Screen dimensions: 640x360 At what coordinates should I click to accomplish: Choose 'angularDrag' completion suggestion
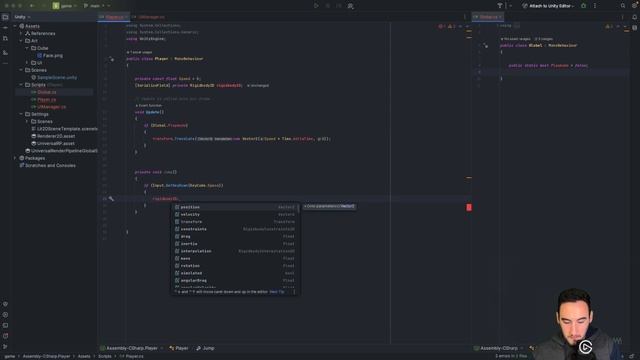(x=235, y=280)
